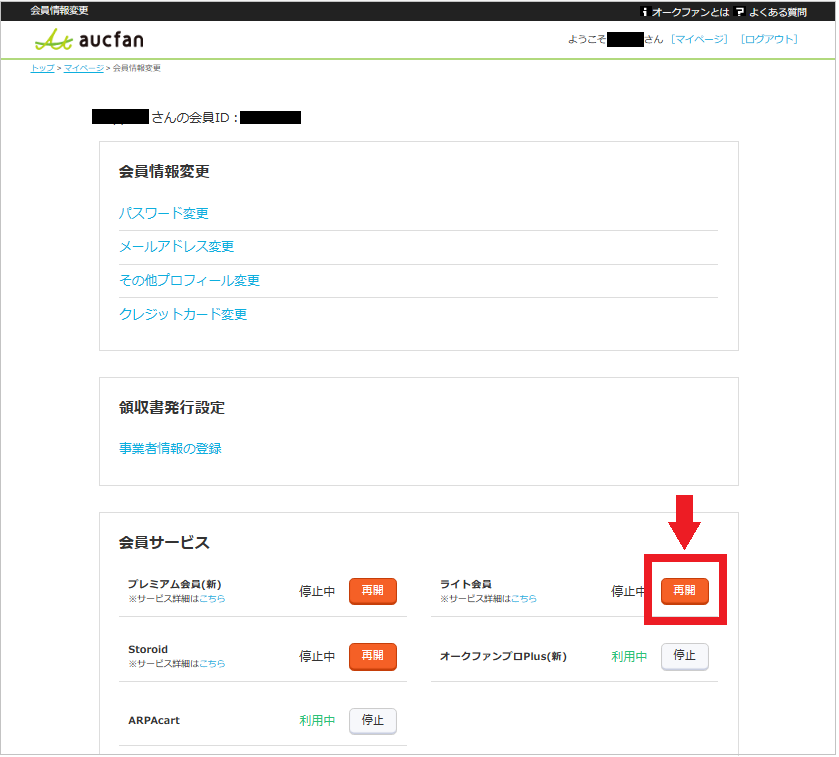This screenshot has width=839, height=757.
Task: Click 停止中 status for Storoid
Action: point(317,656)
